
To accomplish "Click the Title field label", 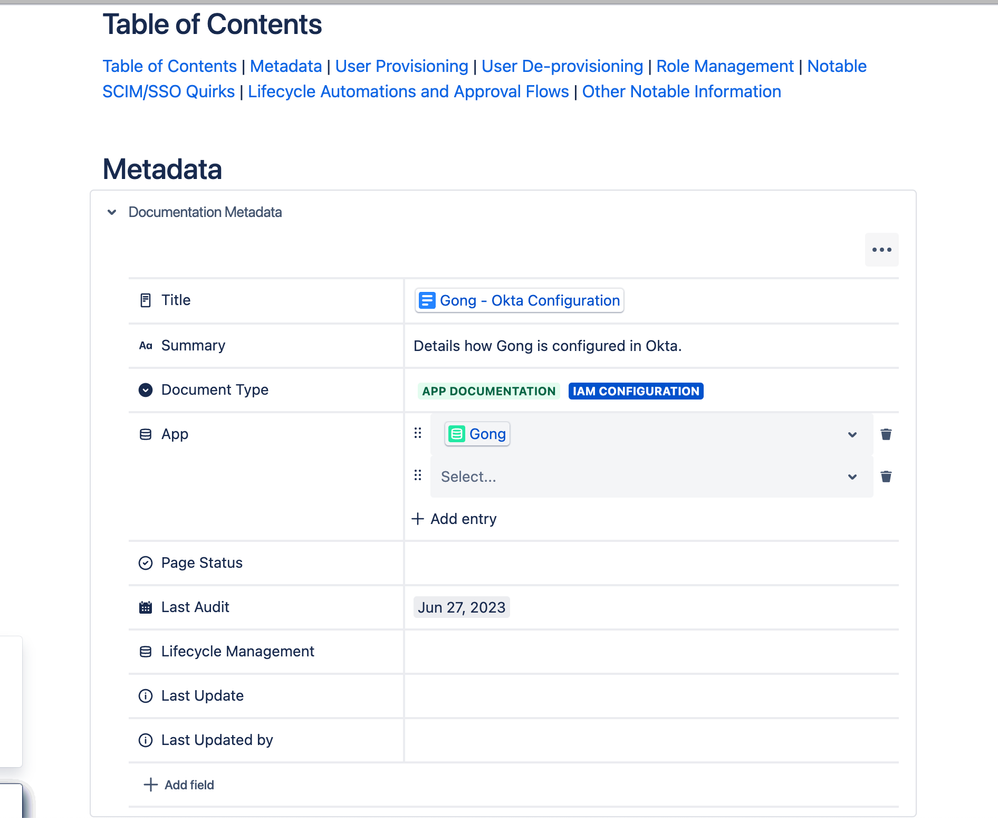I will [176, 300].
